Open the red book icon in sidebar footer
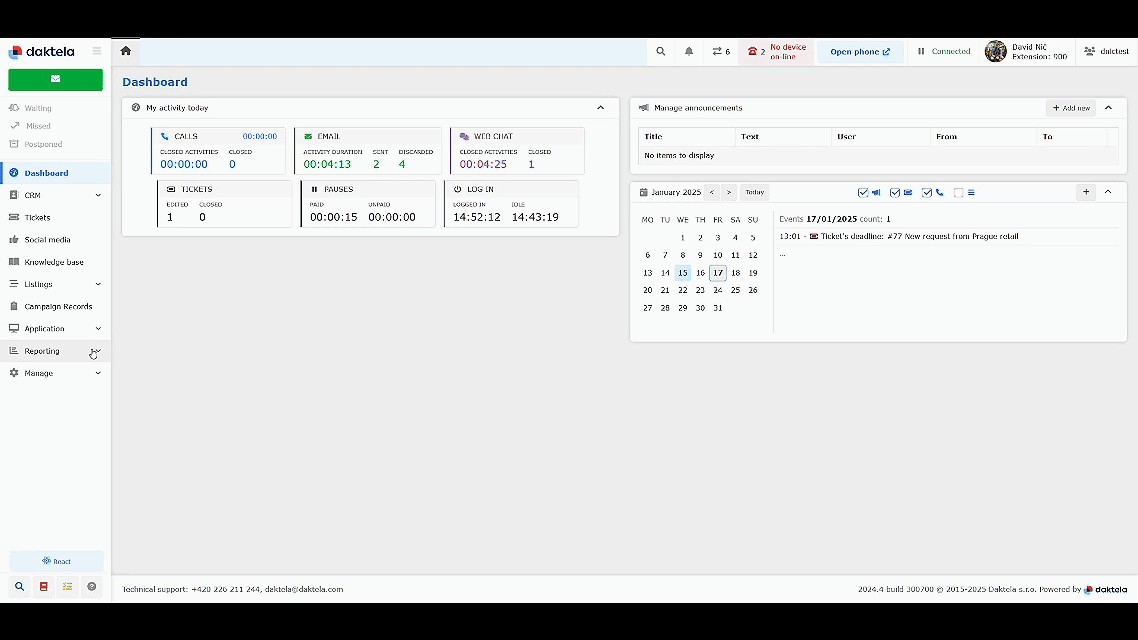The image size is (1138, 640). pos(43,587)
